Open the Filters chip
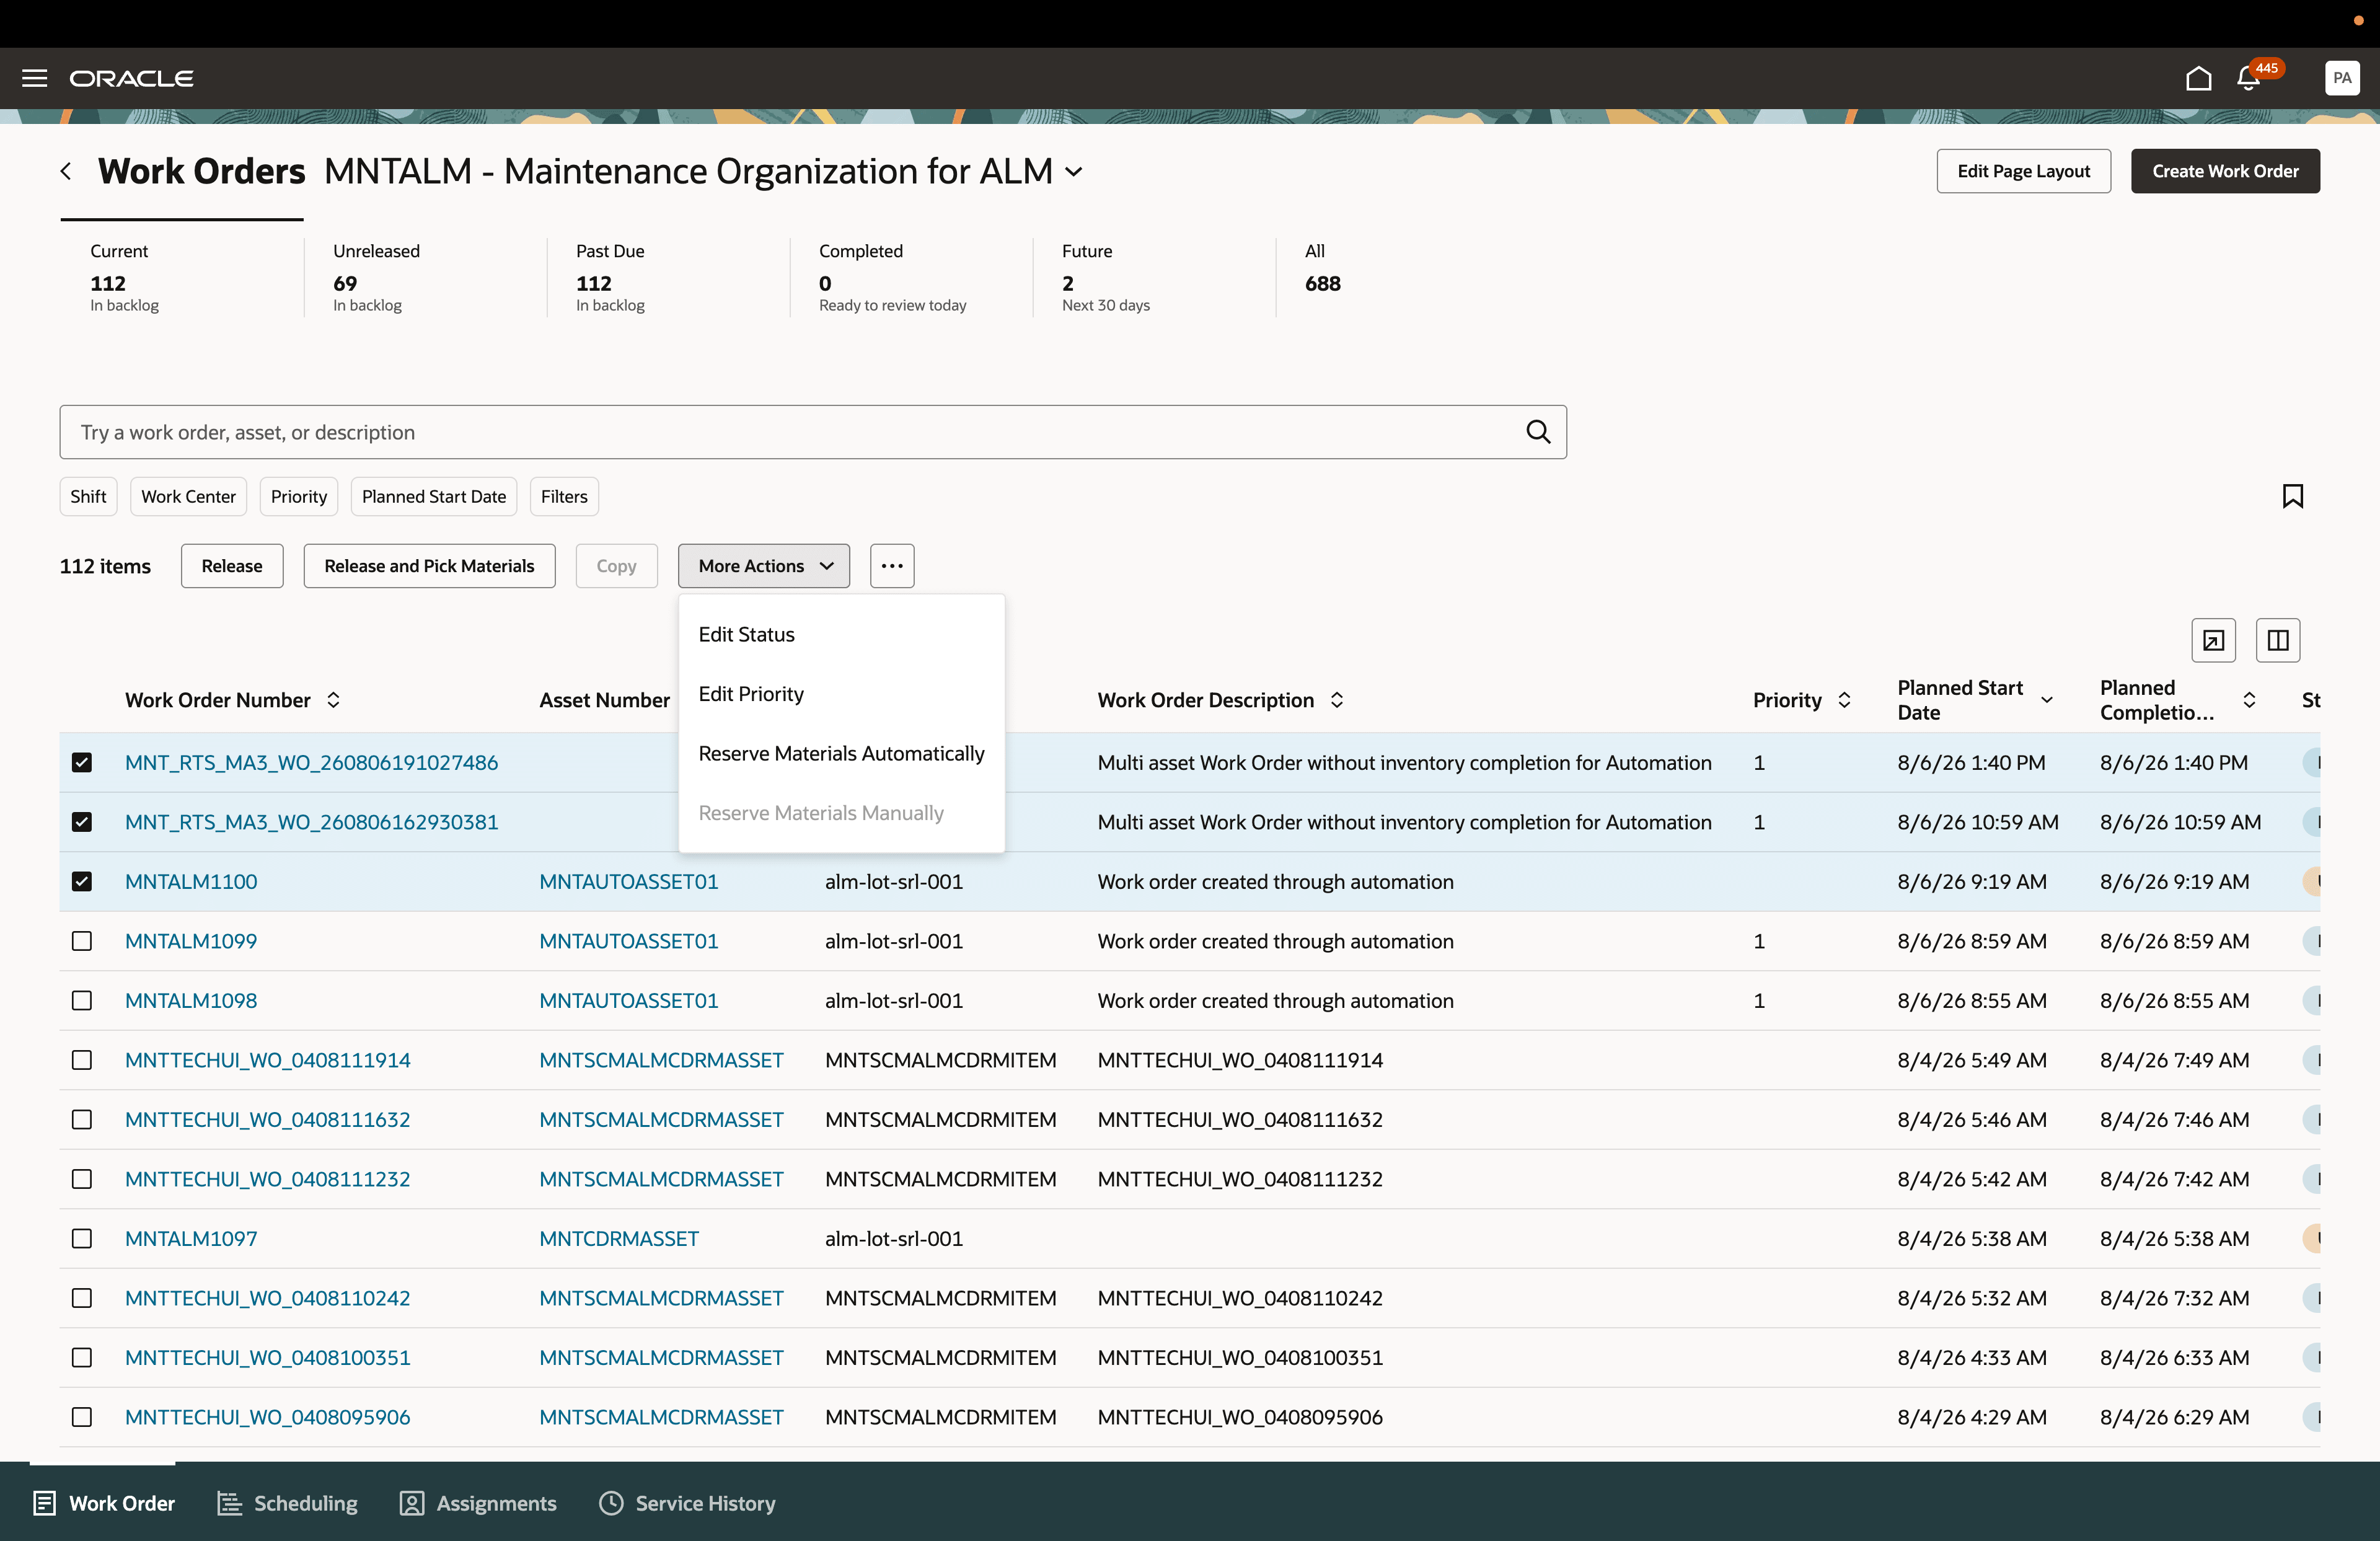2380x1541 pixels. pyautogui.click(x=564, y=496)
